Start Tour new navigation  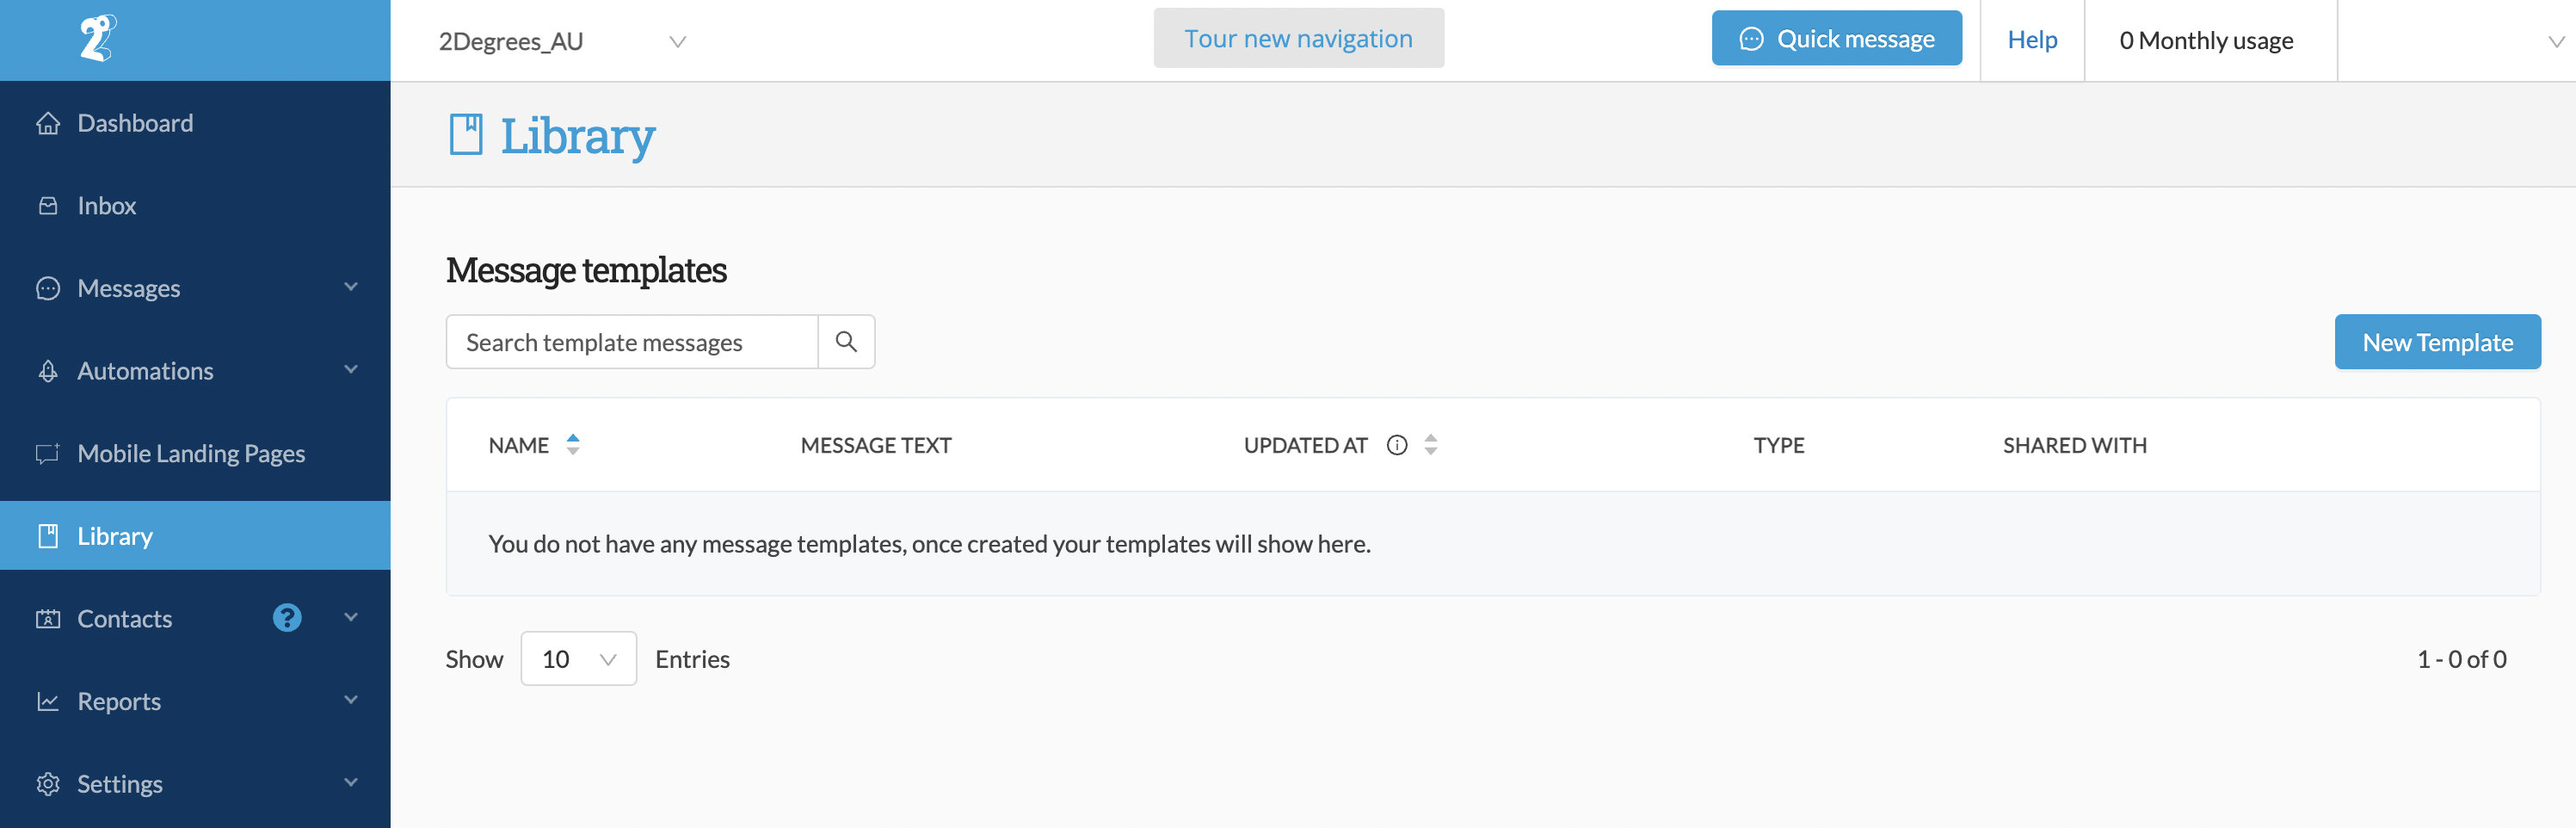click(1298, 38)
